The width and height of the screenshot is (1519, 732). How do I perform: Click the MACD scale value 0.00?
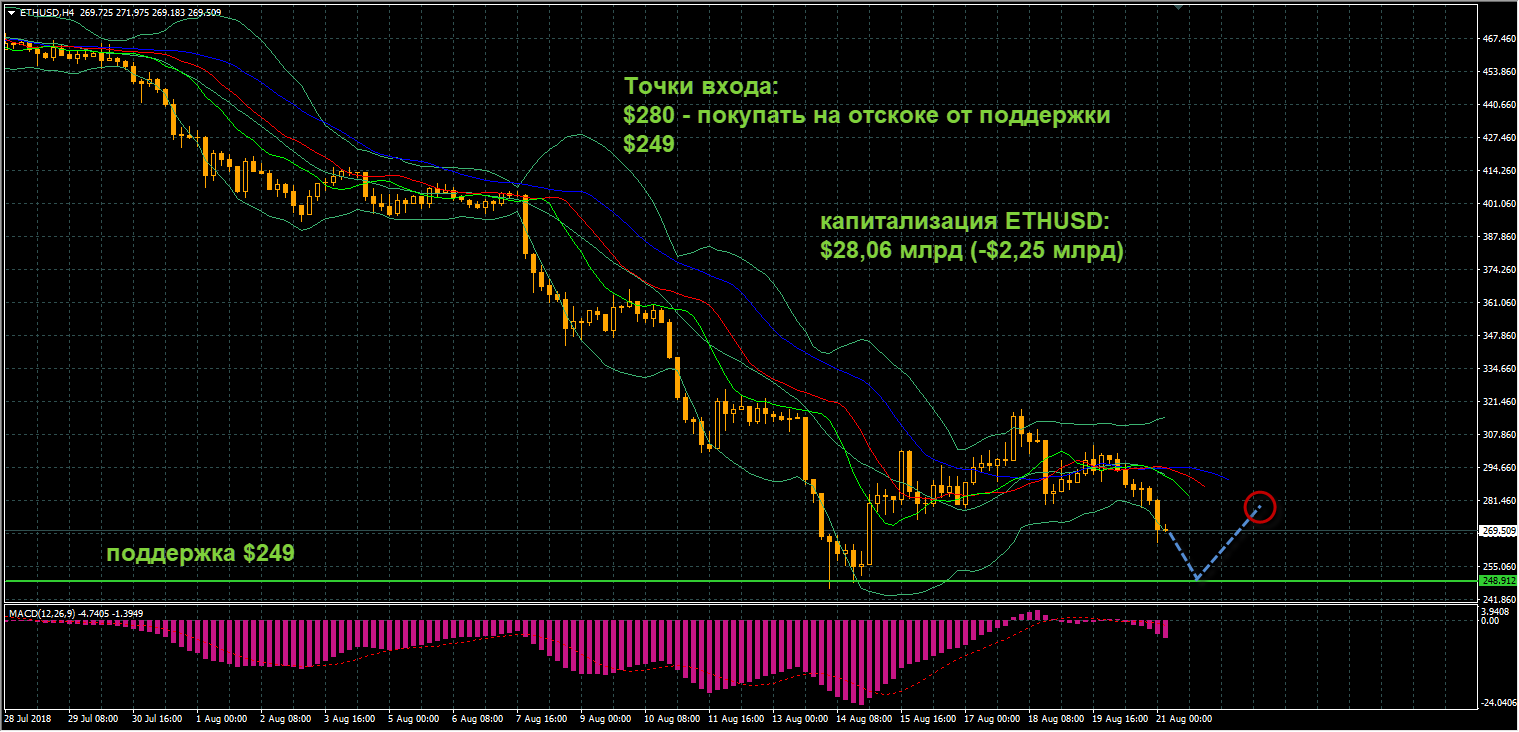1489,620
